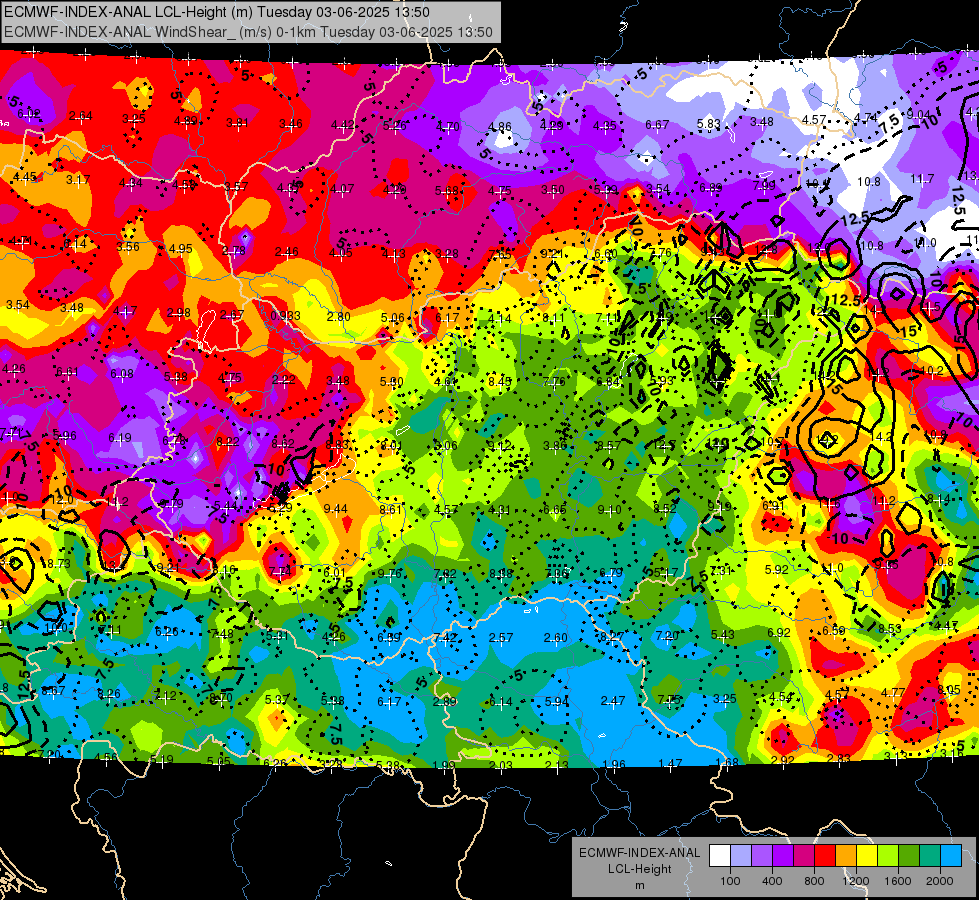The height and width of the screenshot is (900, 979).
Task: Click the wind shear value 2.22
Action: (x=284, y=380)
